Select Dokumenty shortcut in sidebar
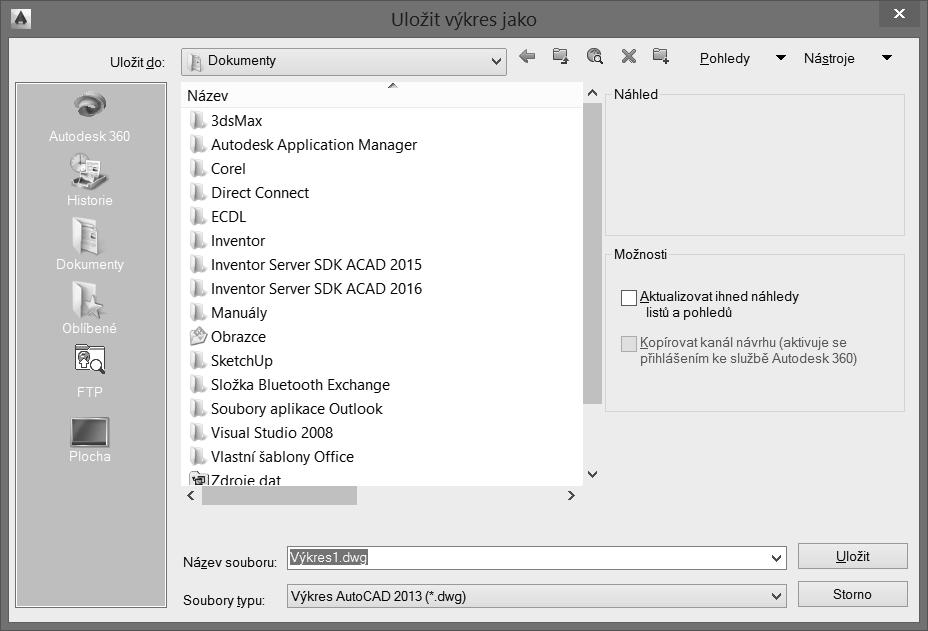The height and width of the screenshot is (631, 928). 89,244
